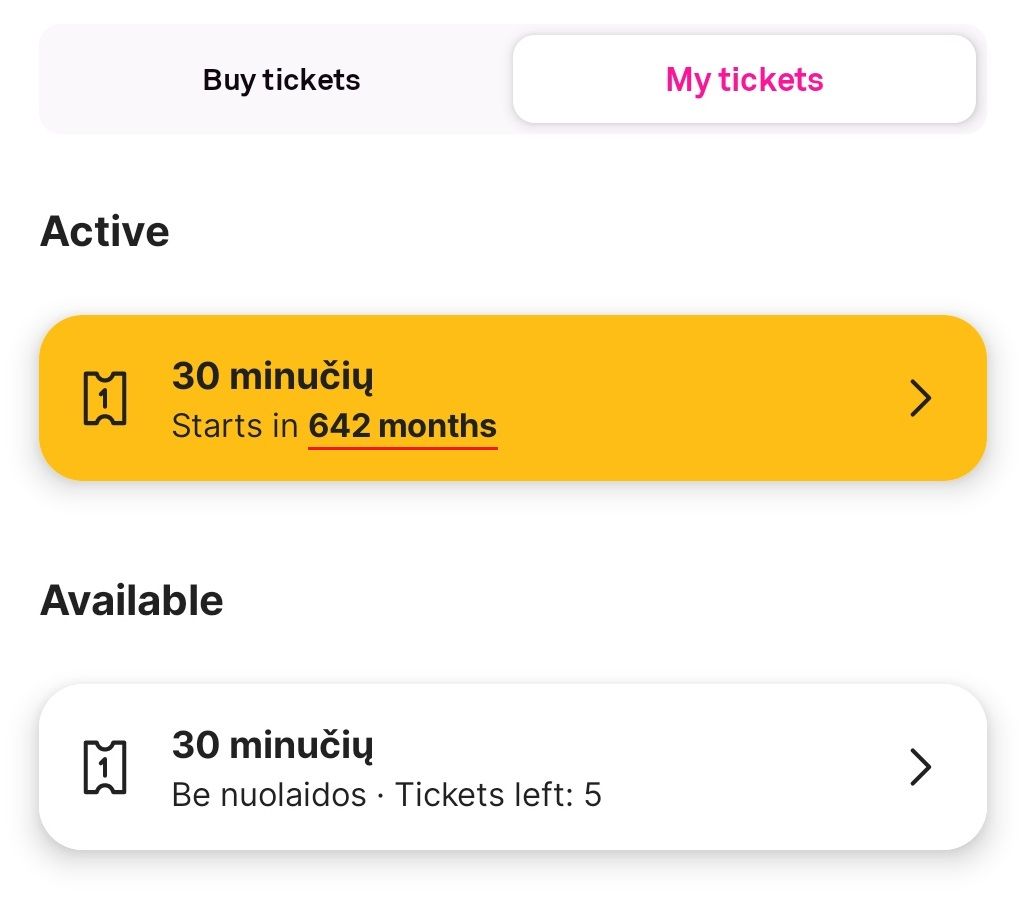Click the number 1 inside active ticket icon

tap(104, 399)
